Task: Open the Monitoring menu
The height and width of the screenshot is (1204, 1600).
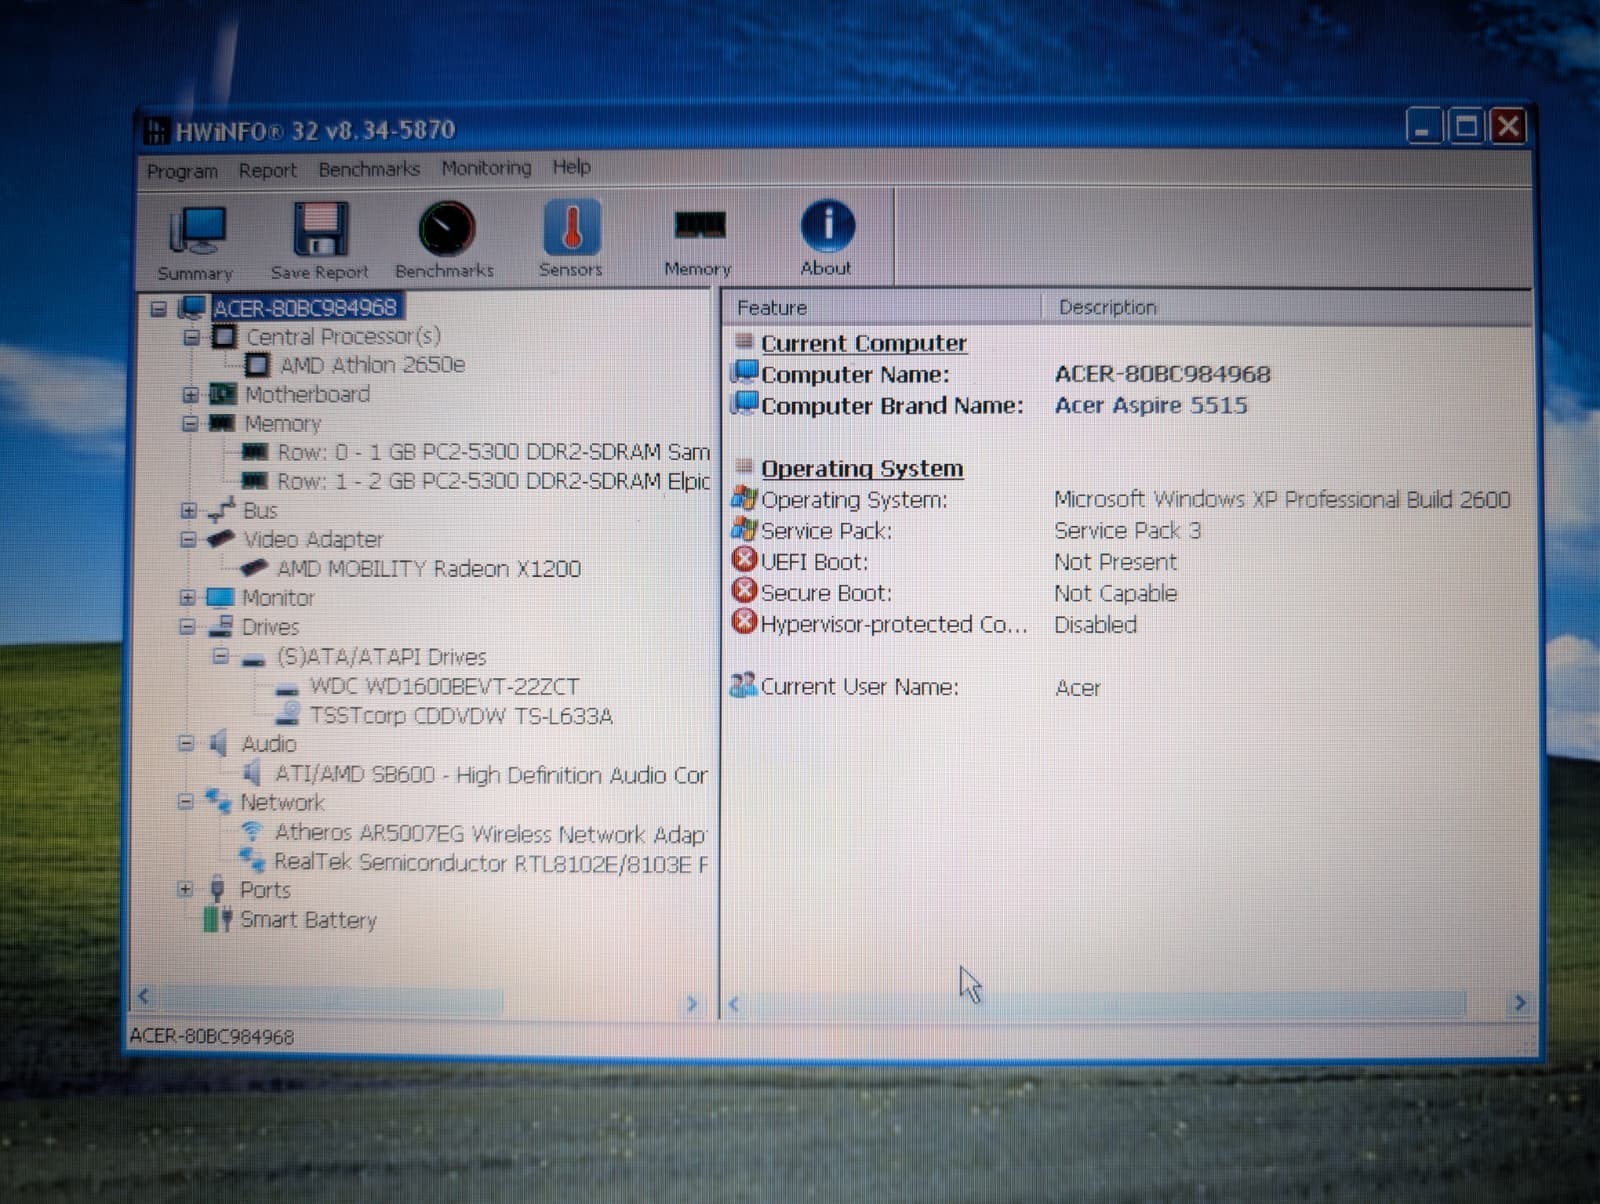Action: (487, 168)
